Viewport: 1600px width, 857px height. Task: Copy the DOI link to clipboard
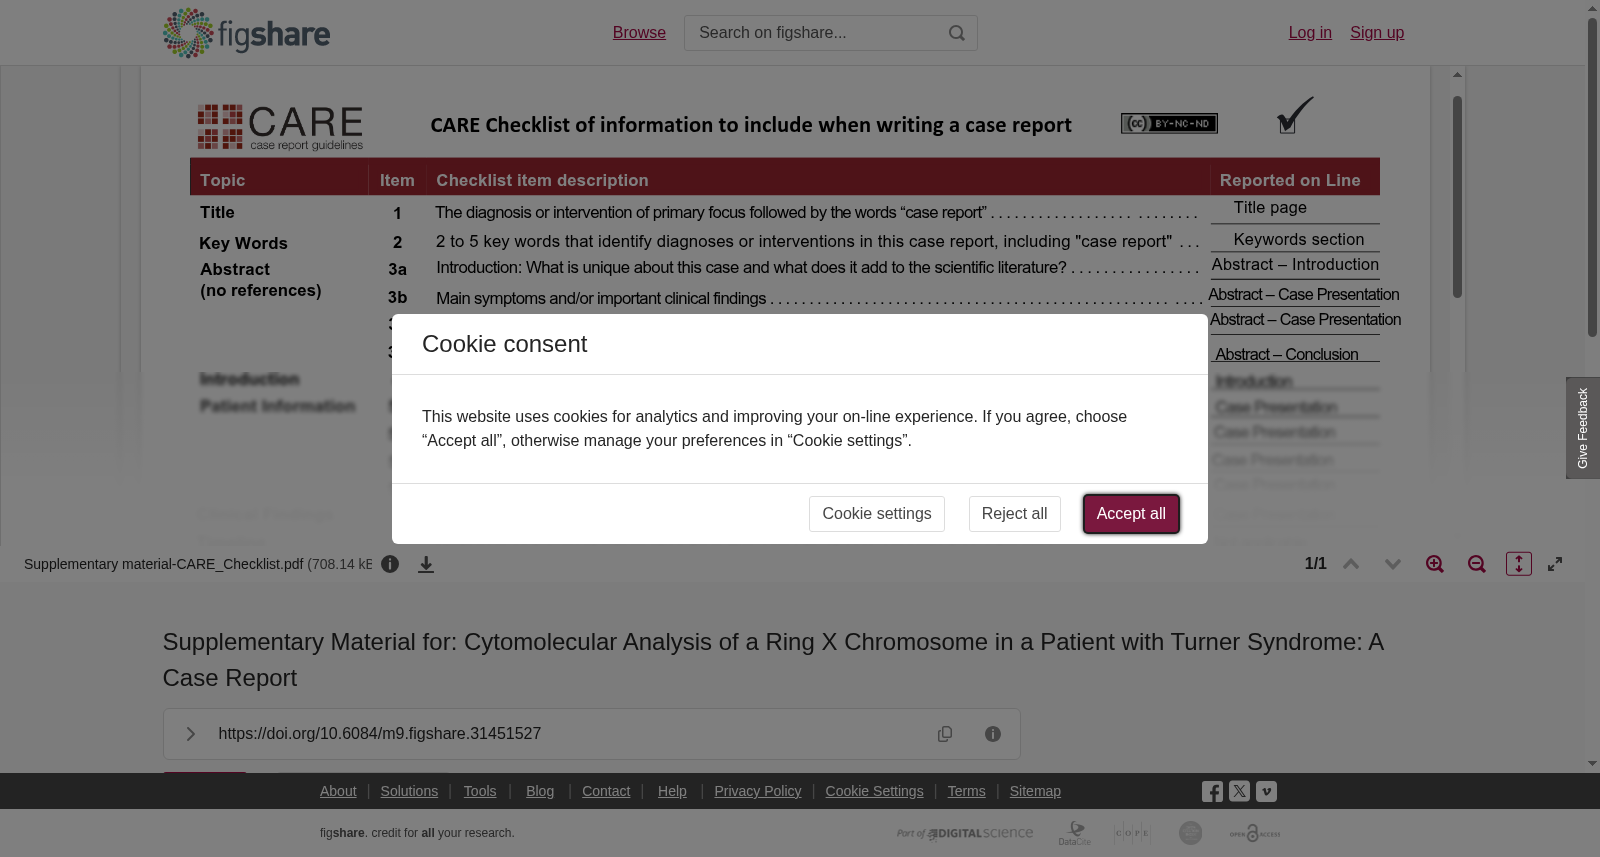pyautogui.click(x=945, y=734)
